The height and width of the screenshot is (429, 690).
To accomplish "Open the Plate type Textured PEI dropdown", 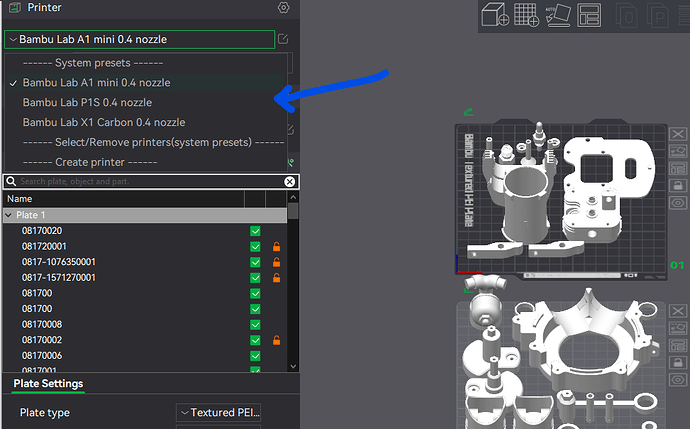I will pos(218,413).
